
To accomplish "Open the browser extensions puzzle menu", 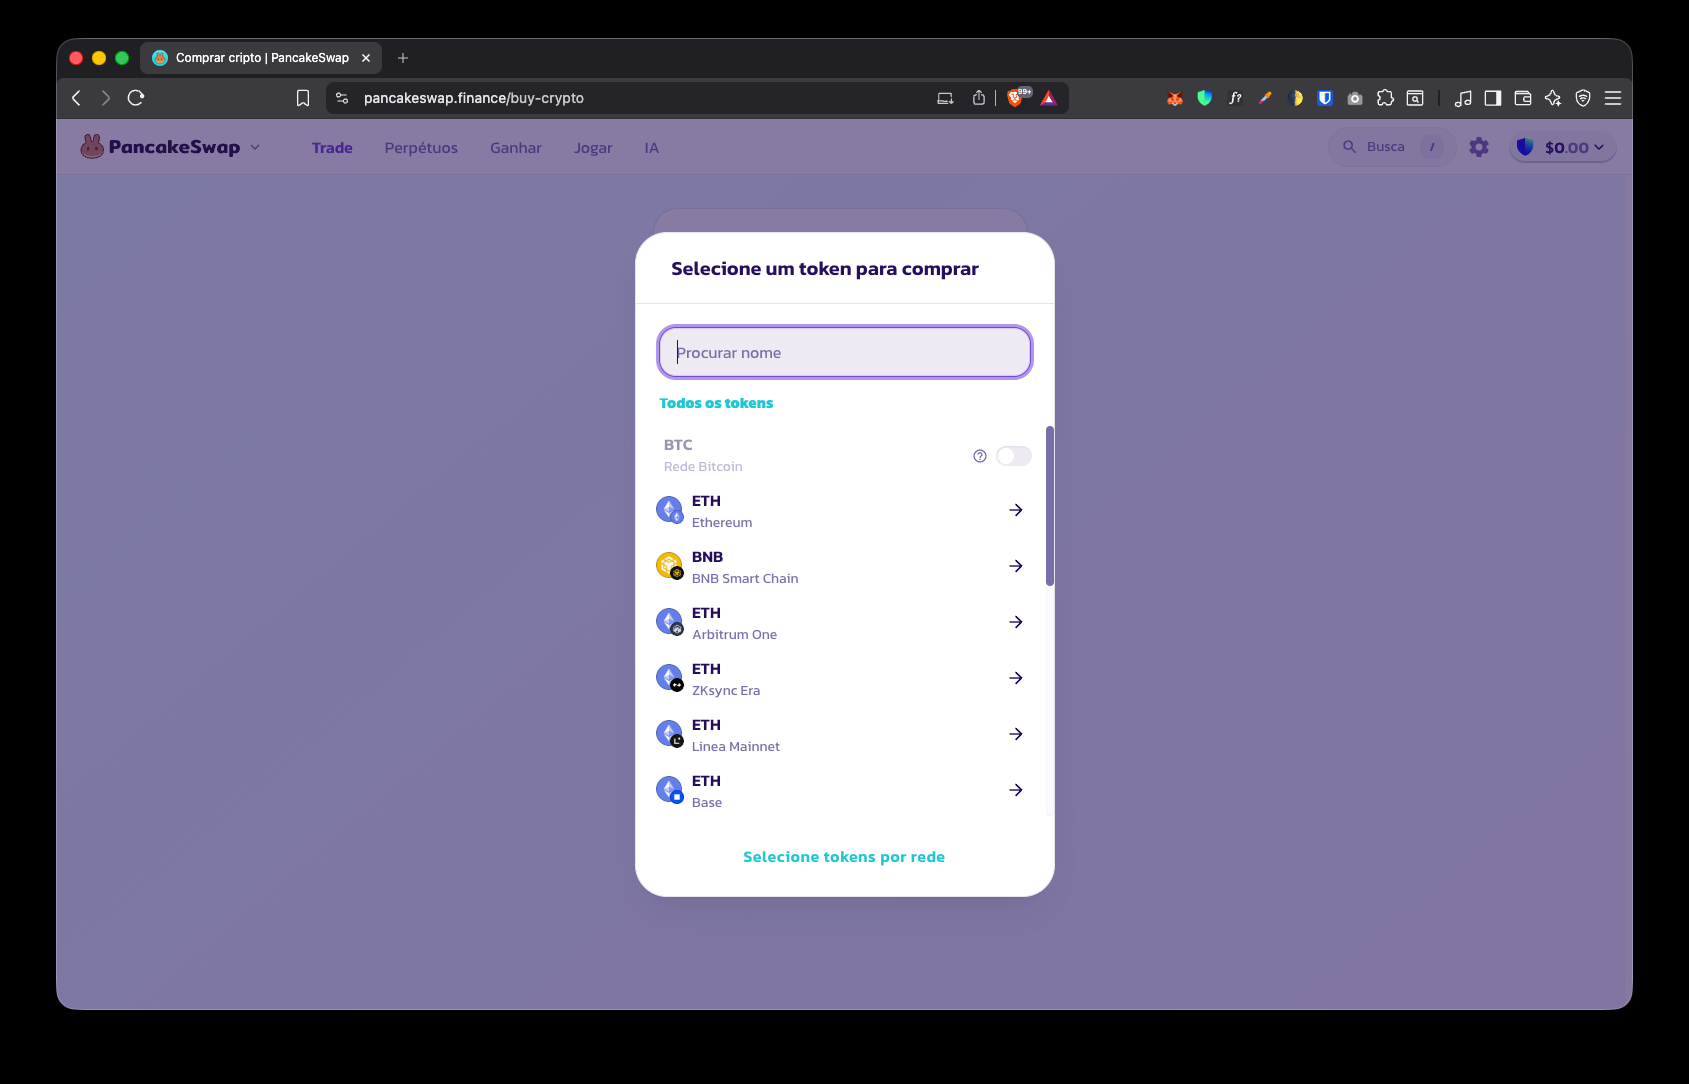I will pos(1385,98).
